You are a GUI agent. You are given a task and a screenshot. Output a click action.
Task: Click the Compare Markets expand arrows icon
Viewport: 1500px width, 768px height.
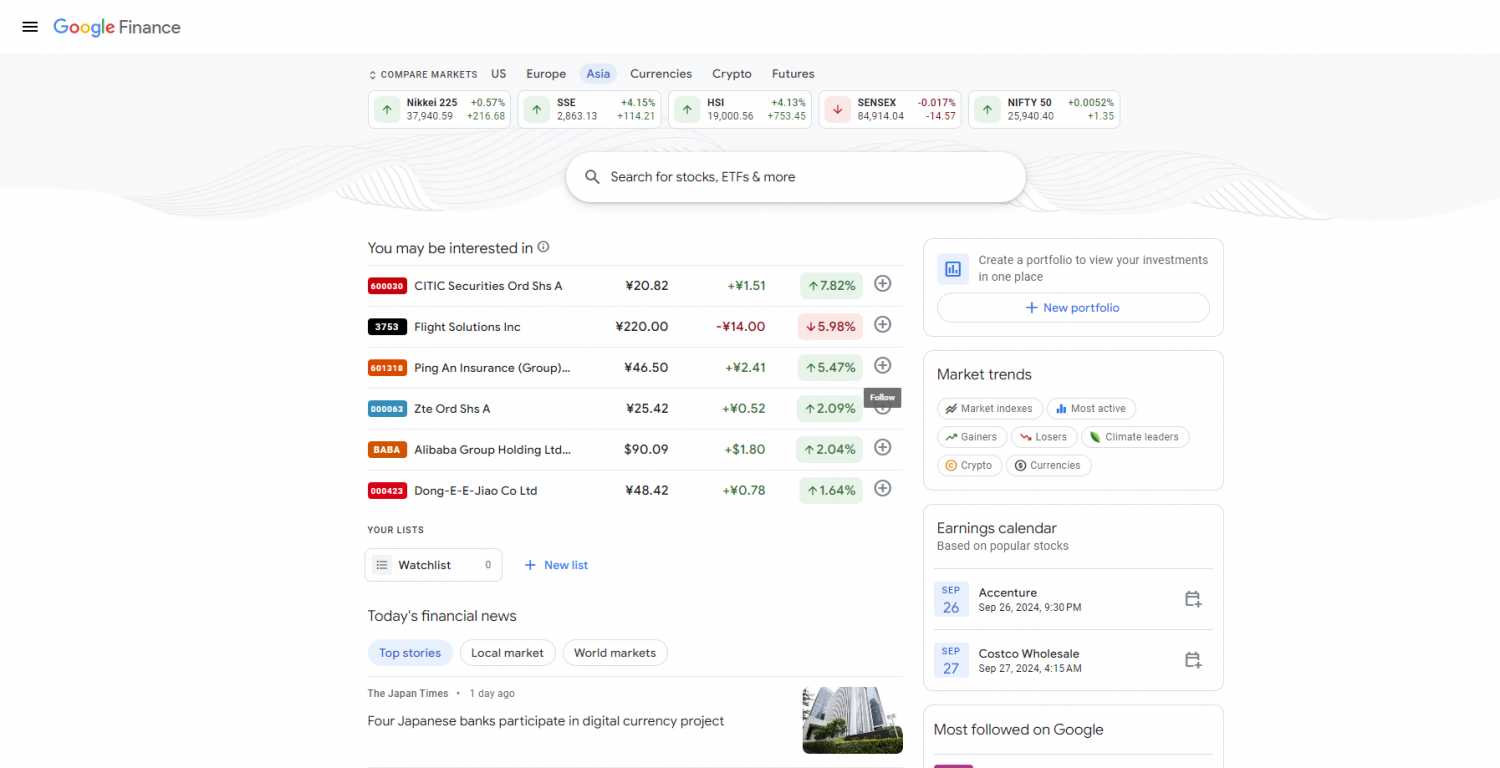372,75
